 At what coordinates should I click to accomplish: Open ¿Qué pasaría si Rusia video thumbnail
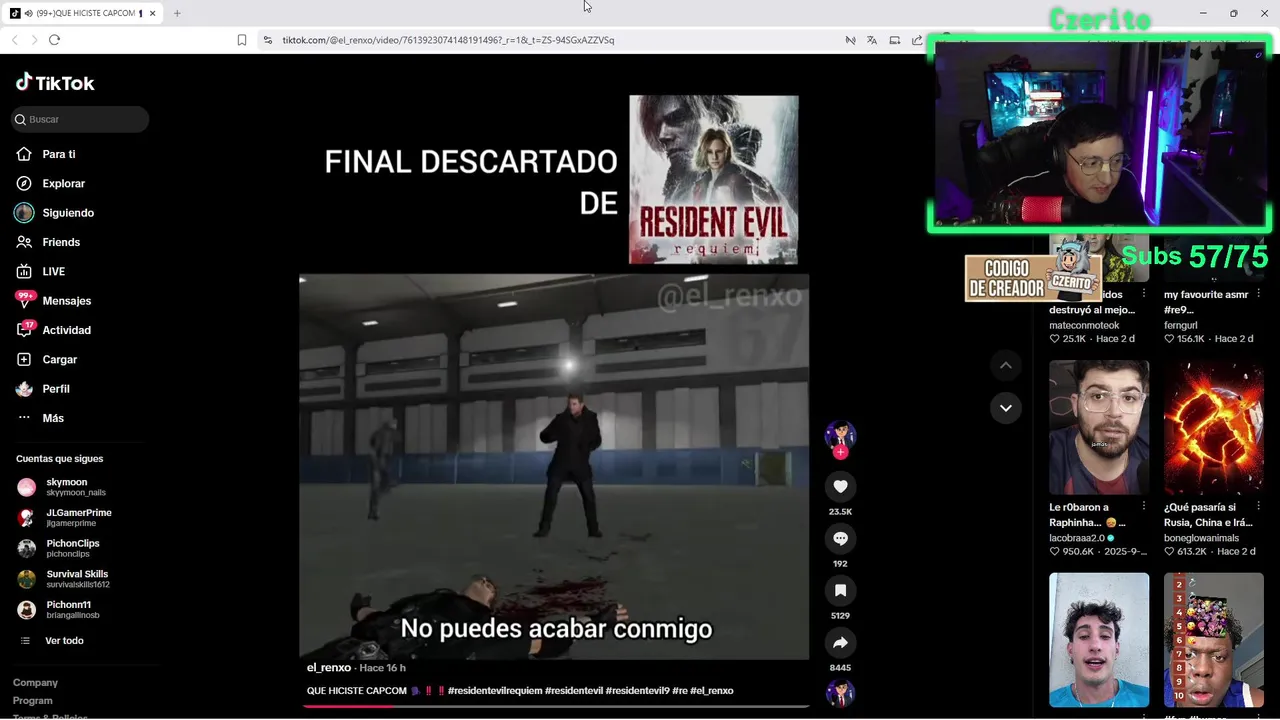[x=1214, y=428]
